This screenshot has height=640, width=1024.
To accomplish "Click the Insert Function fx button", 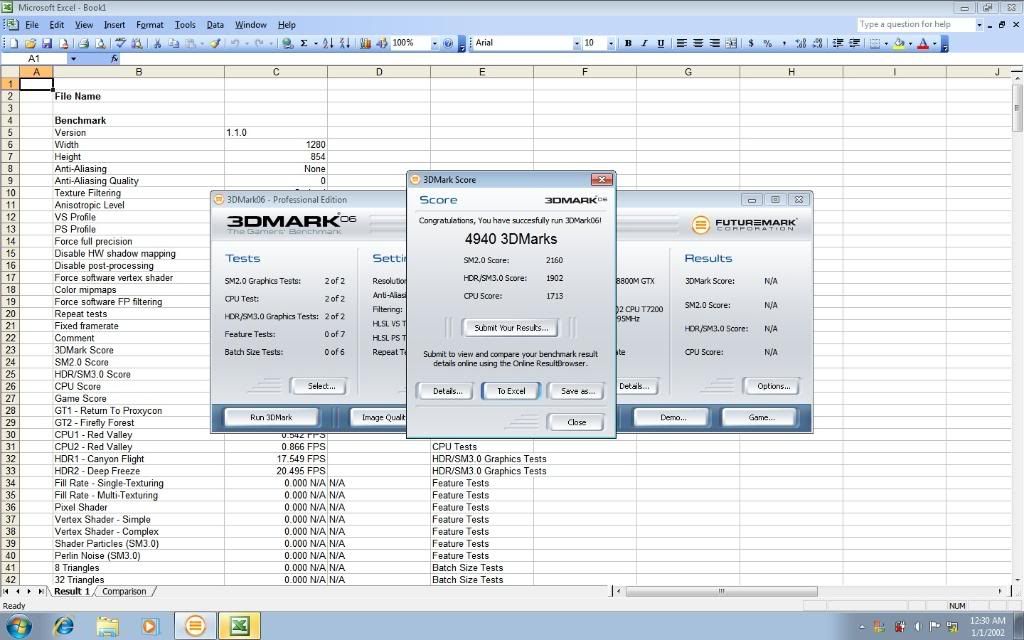I will [x=114, y=59].
